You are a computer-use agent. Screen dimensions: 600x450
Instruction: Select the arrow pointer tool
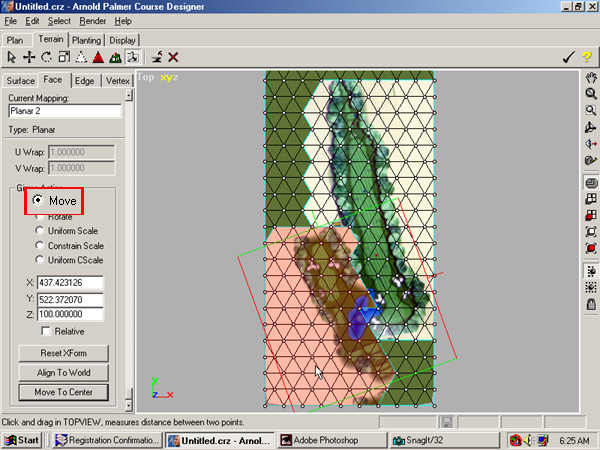tap(11, 57)
